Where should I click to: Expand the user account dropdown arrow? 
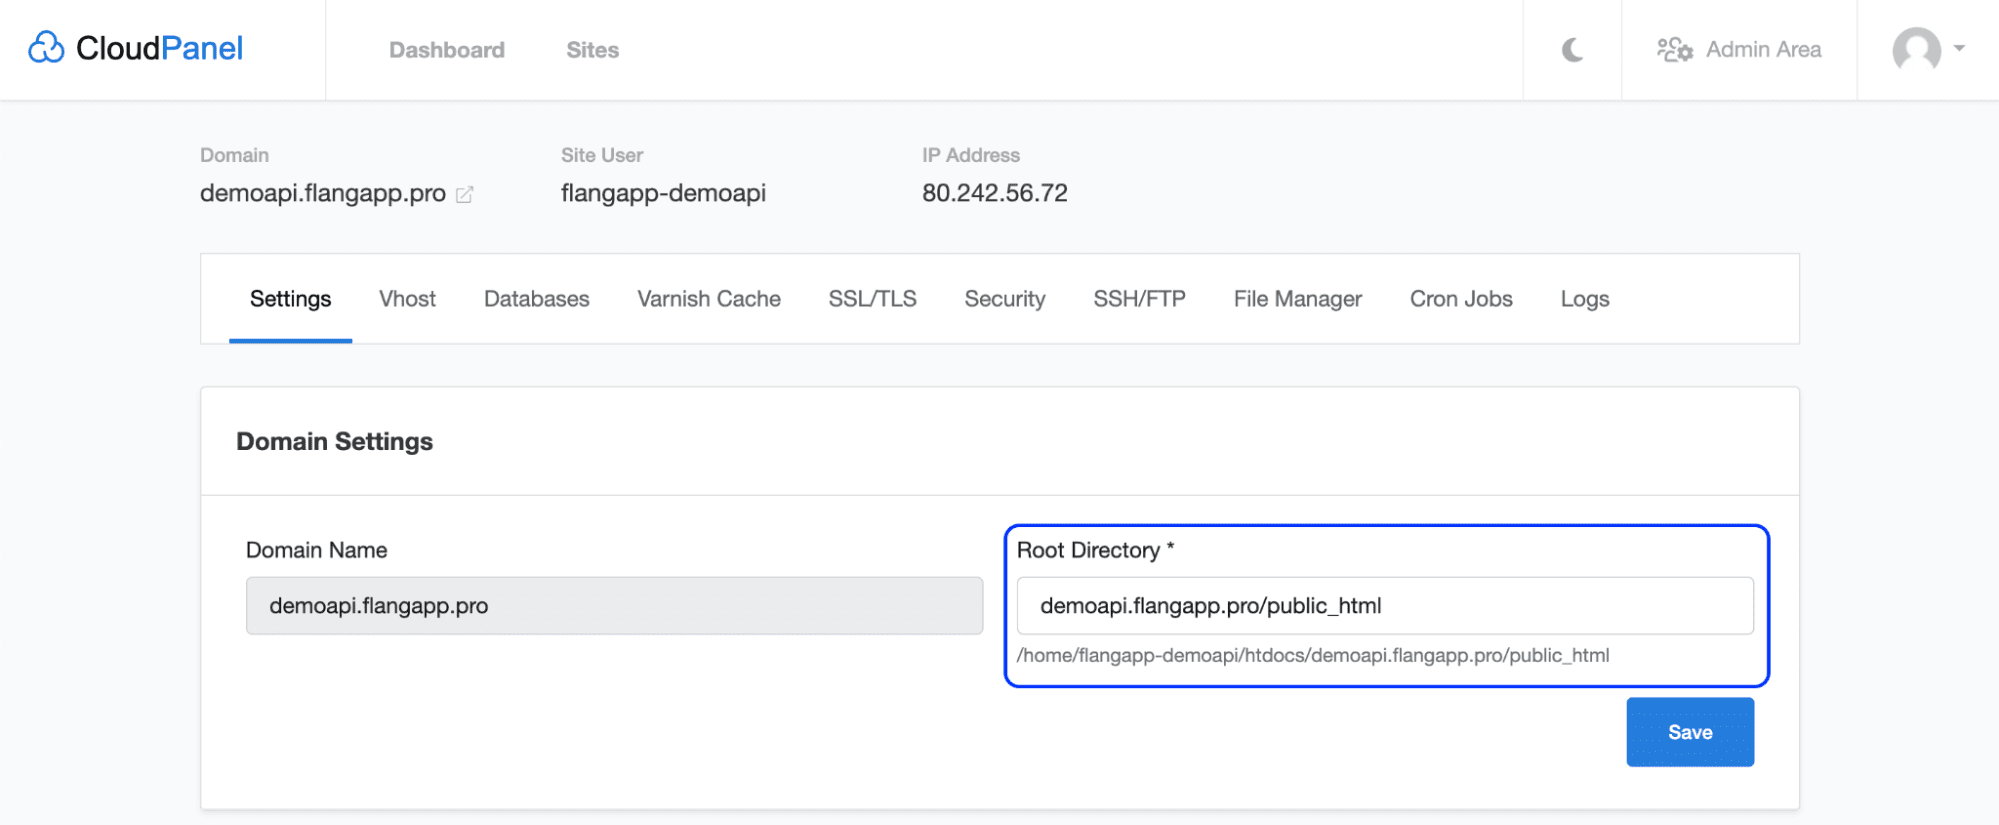tap(1959, 48)
